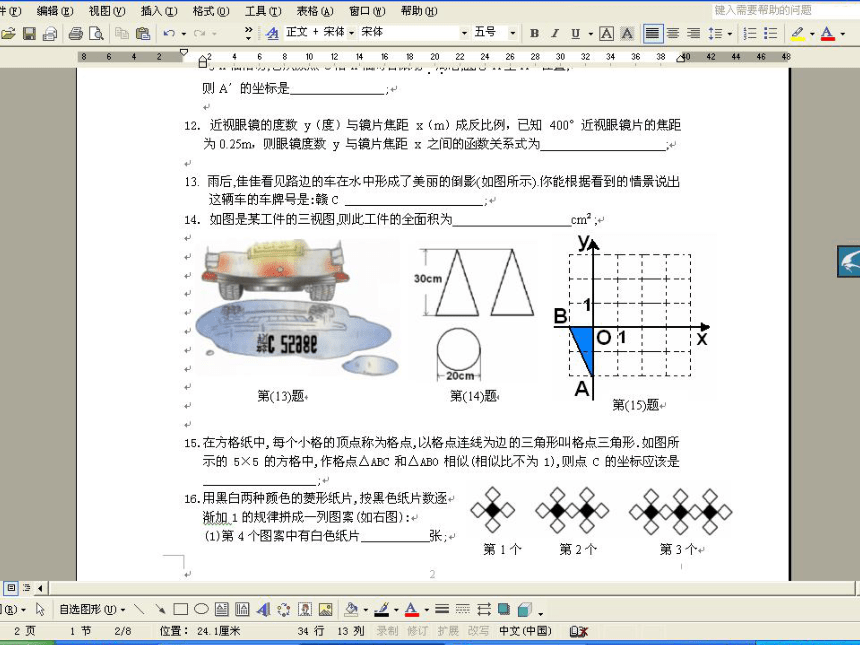This screenshot has height=645, width=860.
Task: Toggle Justify paragraph alignment
Action: [x=652, y=34]
